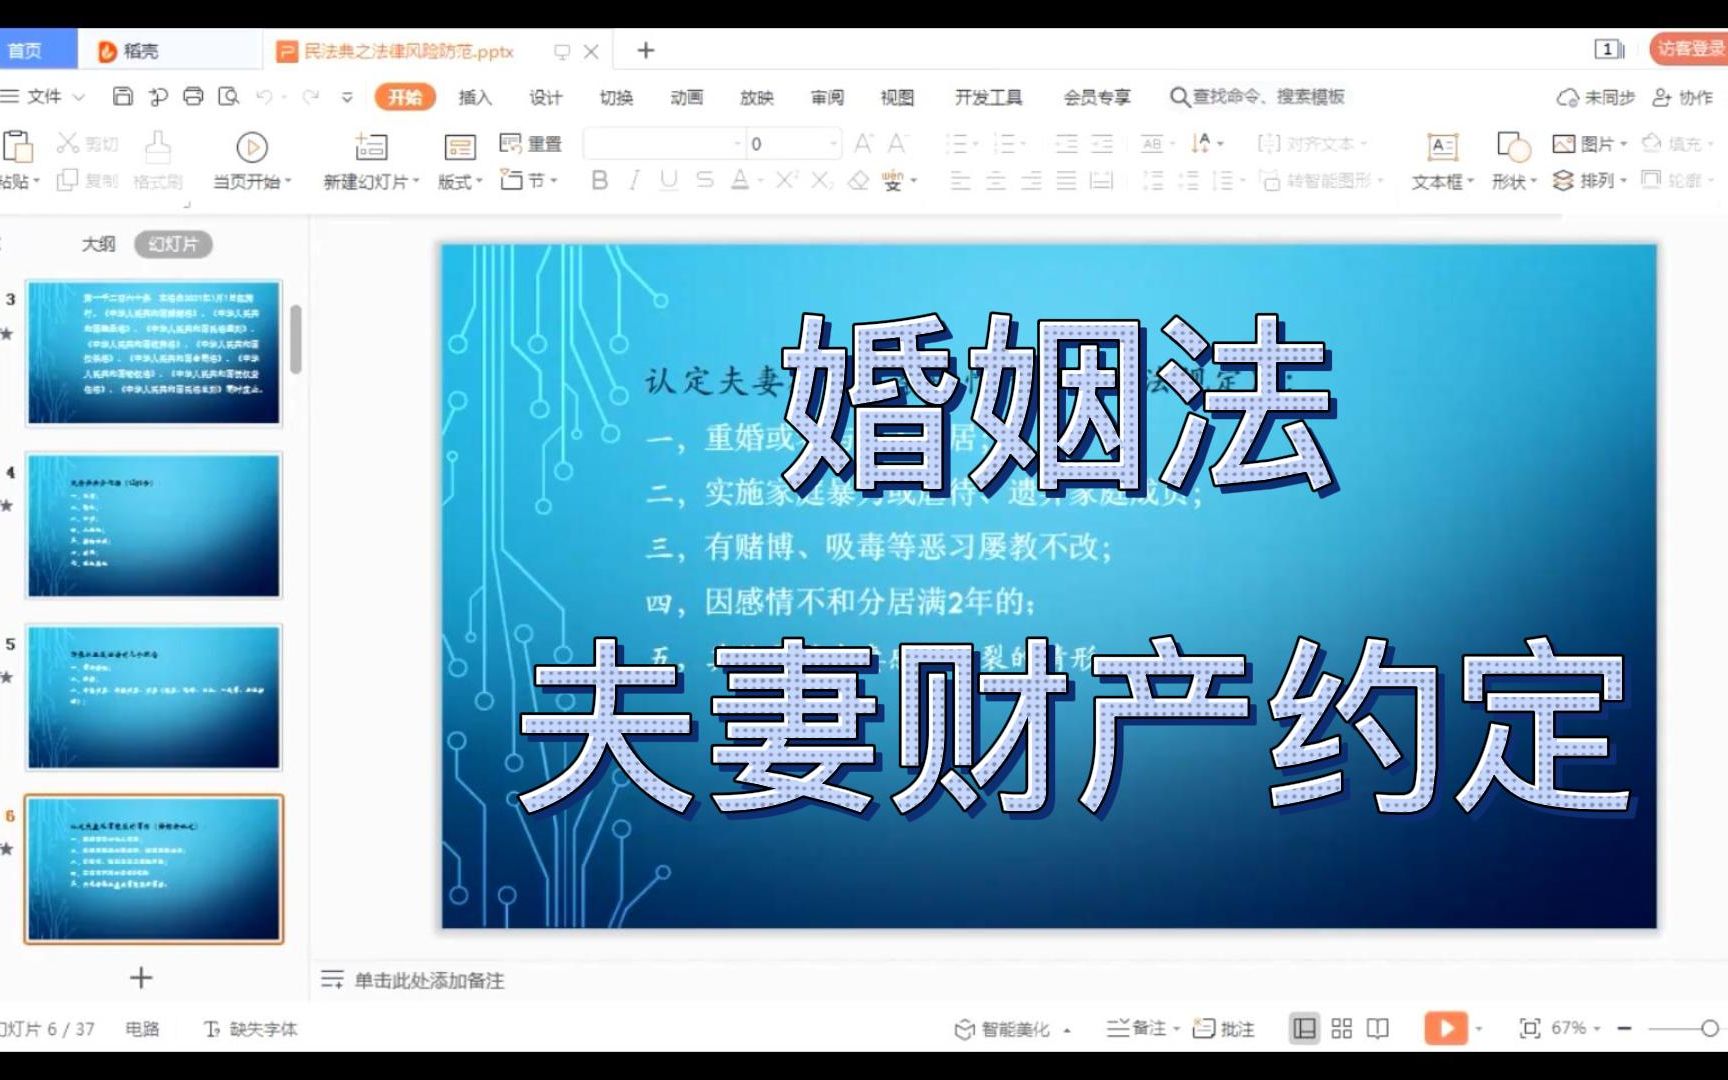1728x1080 pixels.
Task: Click the zoom out minus button
Action: (x=1625, y=1028)
